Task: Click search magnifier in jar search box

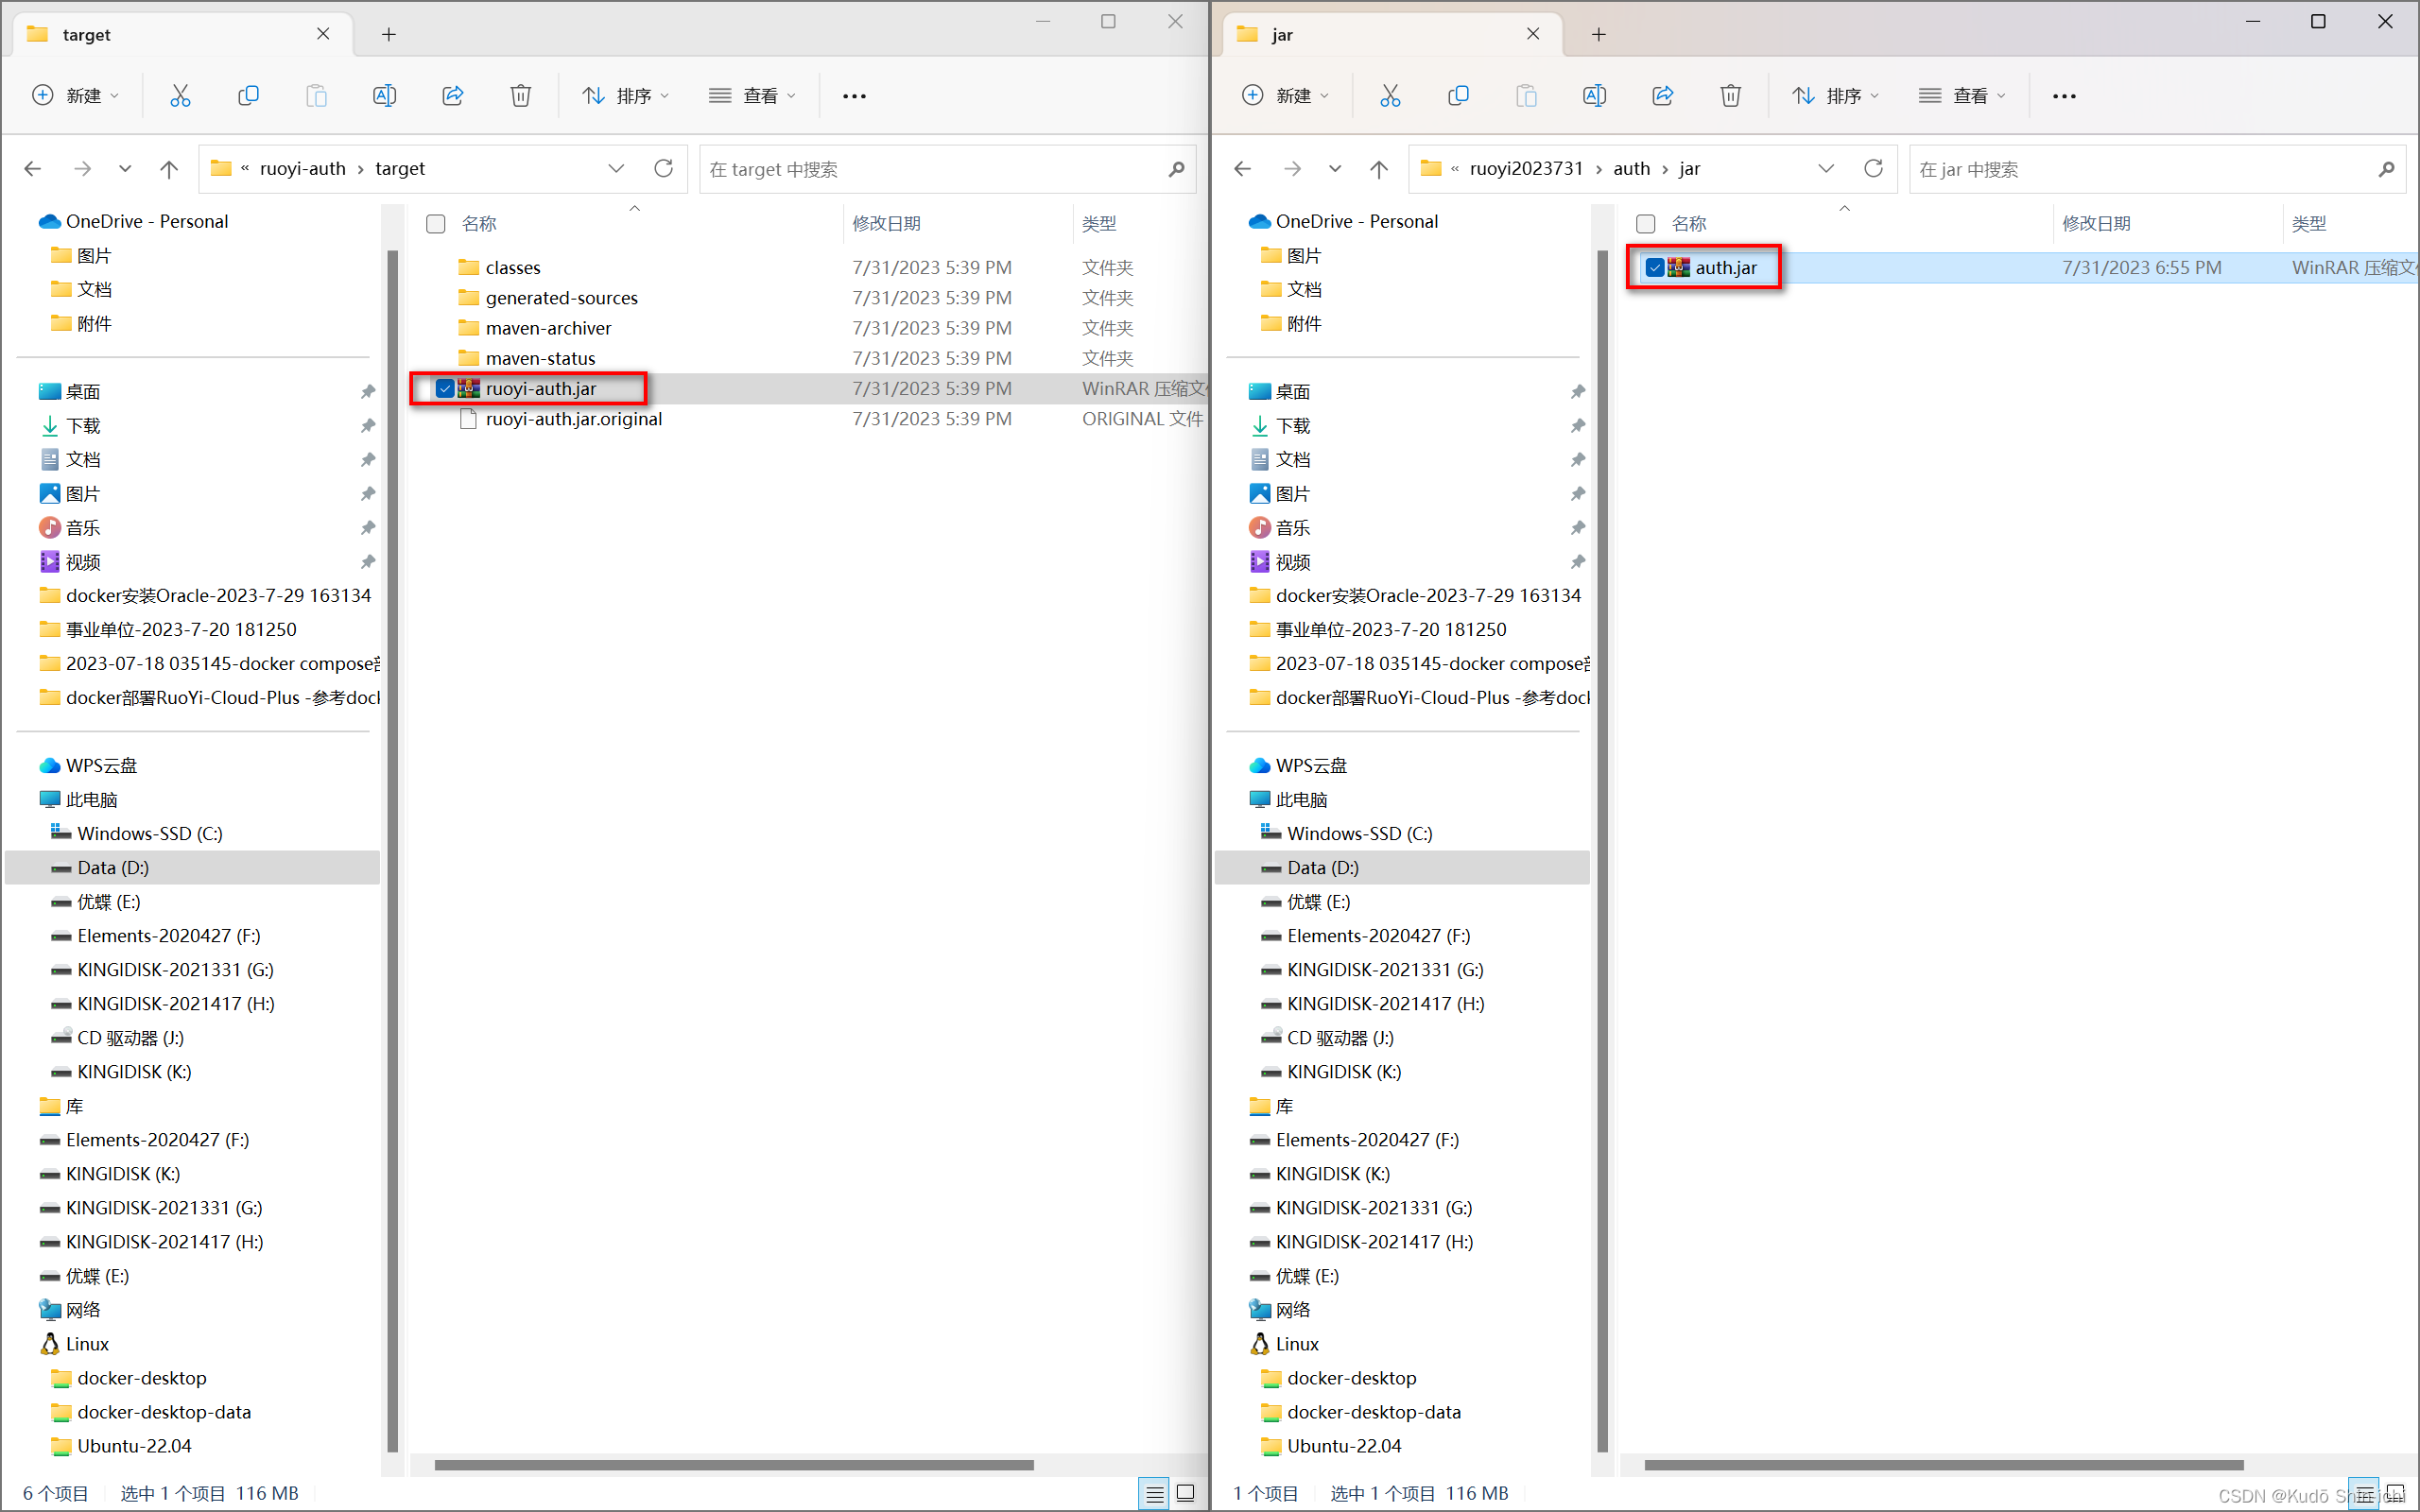Action: click(2386, 169)
